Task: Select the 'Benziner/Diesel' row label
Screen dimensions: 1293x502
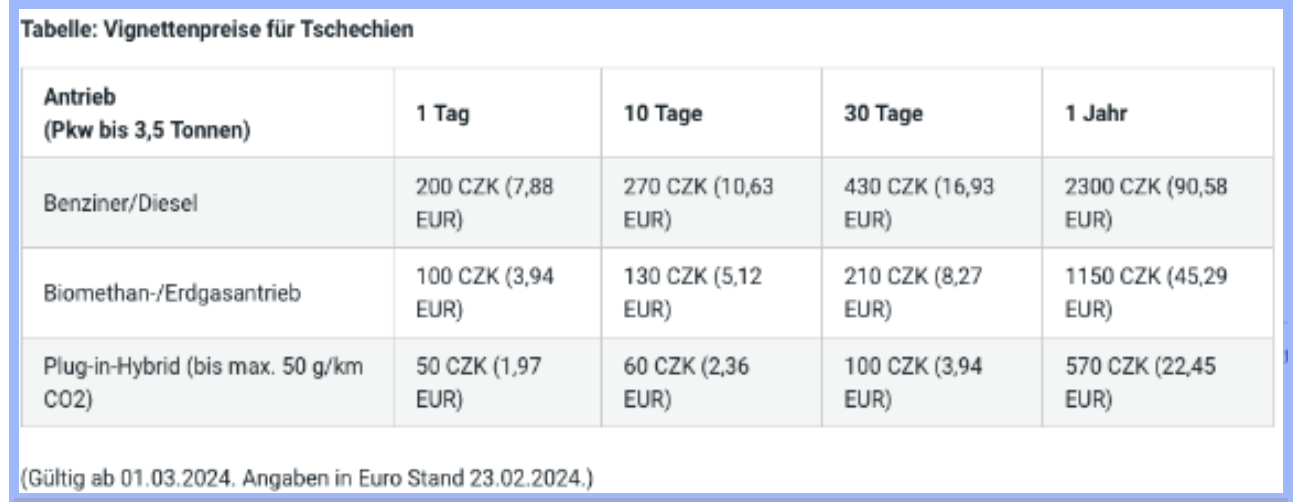Action: click(x=209, y=203)
